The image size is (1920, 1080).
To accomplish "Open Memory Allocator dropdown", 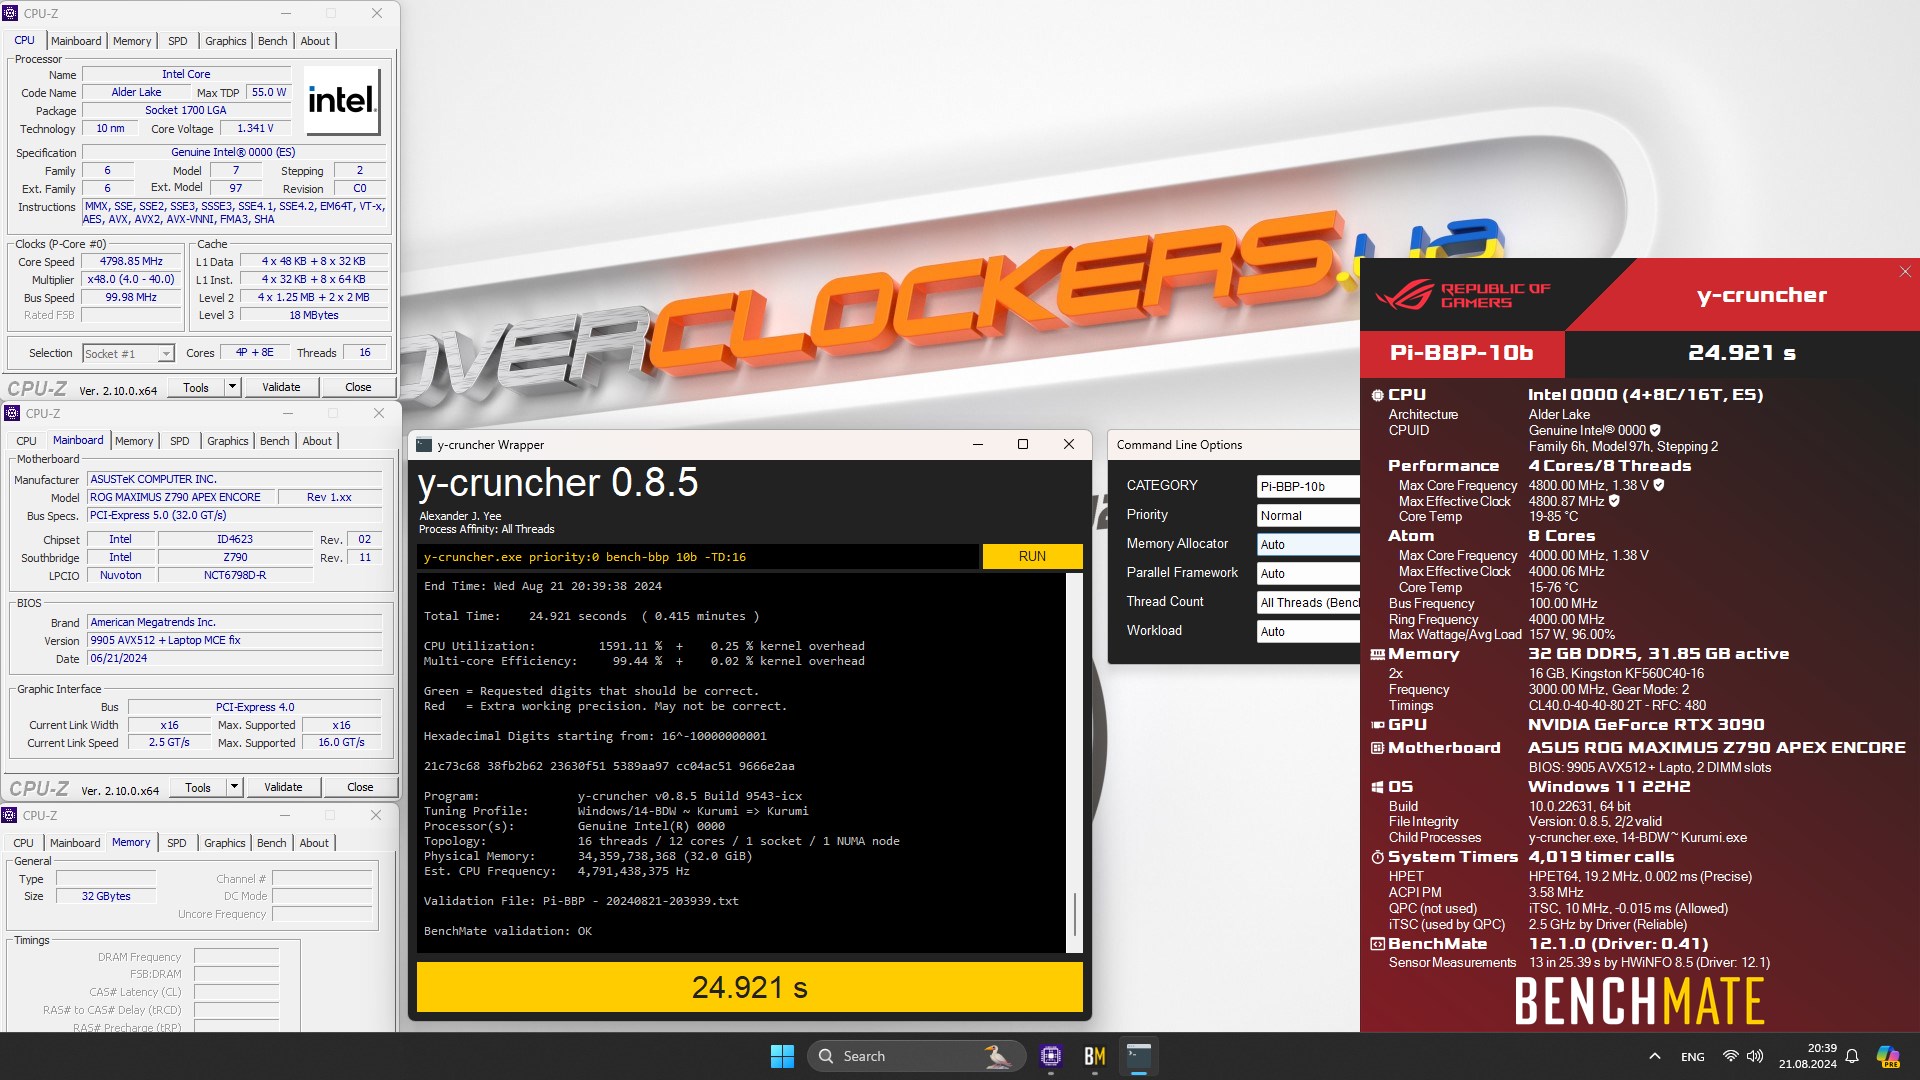I will coord(1308,544).
